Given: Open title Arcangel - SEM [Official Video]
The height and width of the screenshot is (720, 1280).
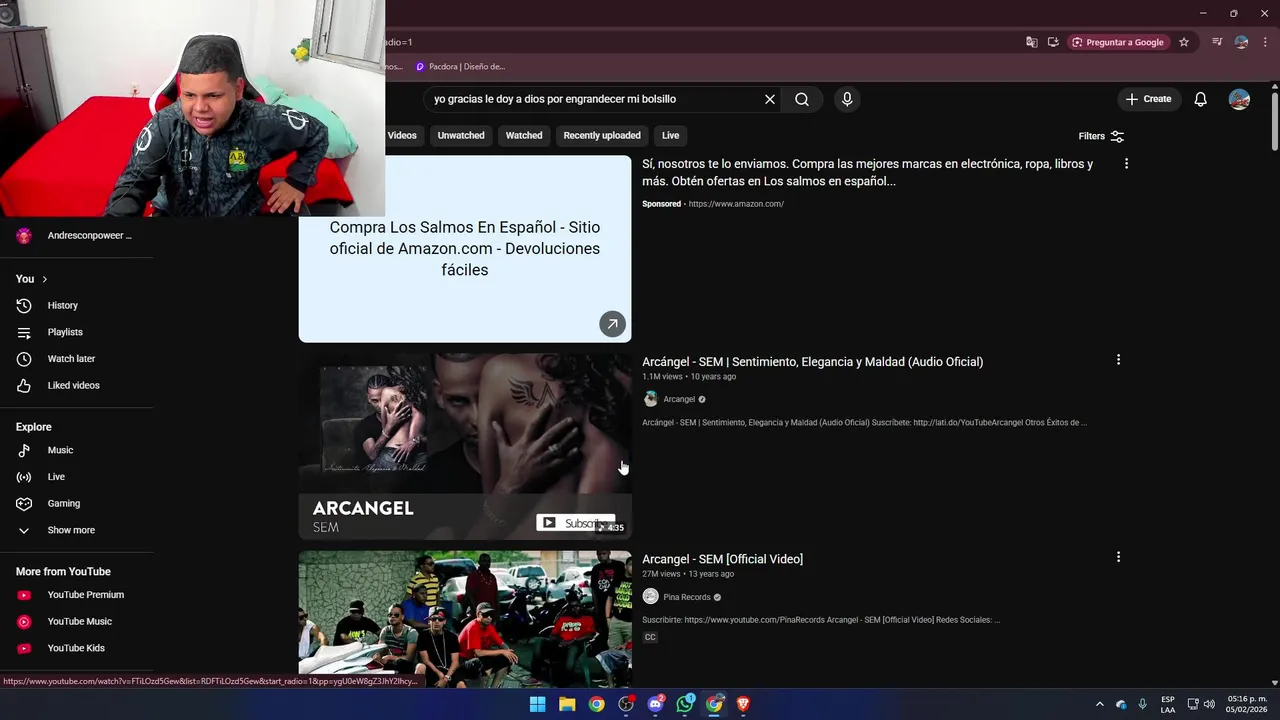Looking at the screenshot, I should 722,559.
